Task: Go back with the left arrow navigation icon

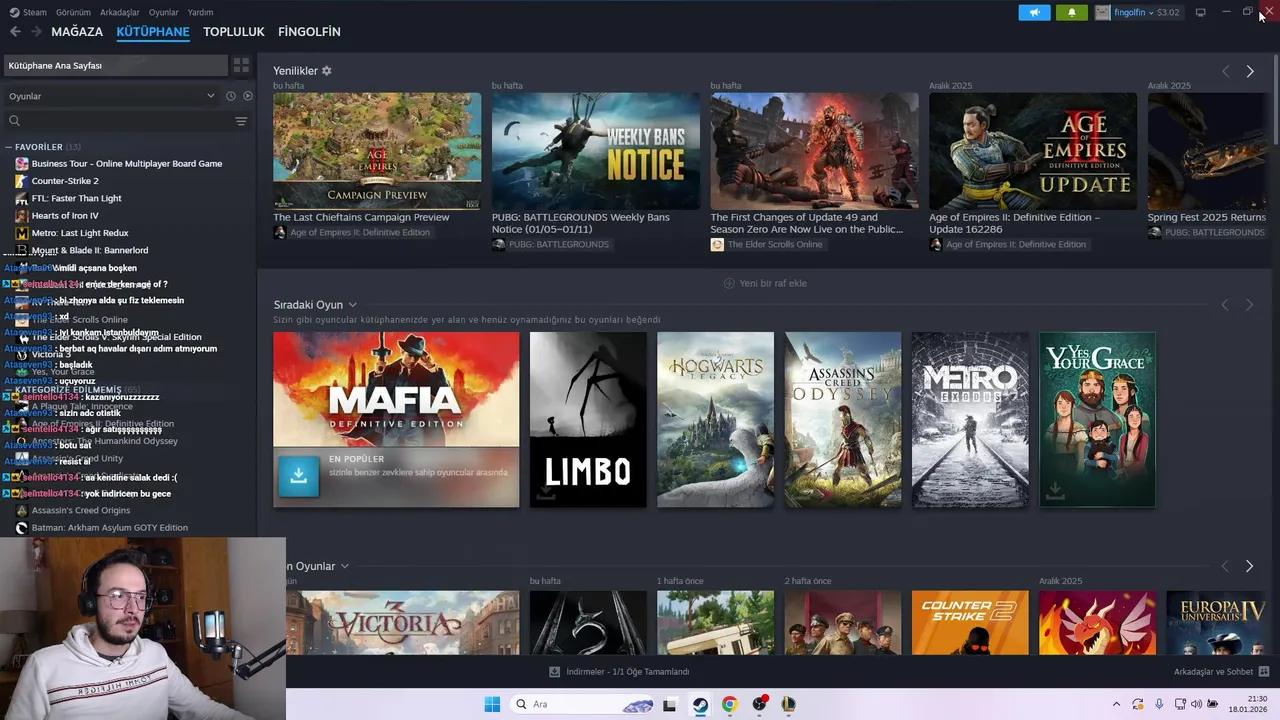Action: click(x=15, y=32)
